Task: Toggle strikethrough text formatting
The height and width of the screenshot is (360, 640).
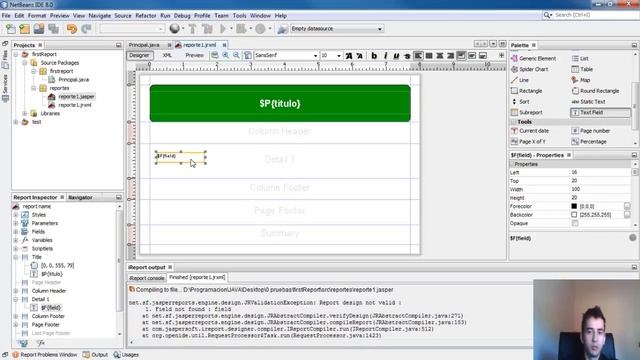Action: 407,56
